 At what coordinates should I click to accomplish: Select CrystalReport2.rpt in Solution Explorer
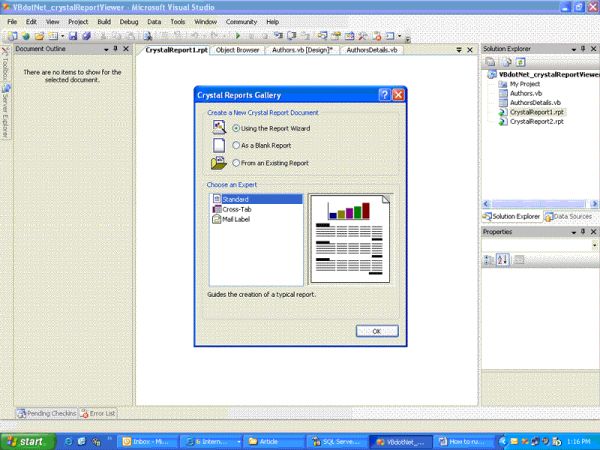click(531, 122)
